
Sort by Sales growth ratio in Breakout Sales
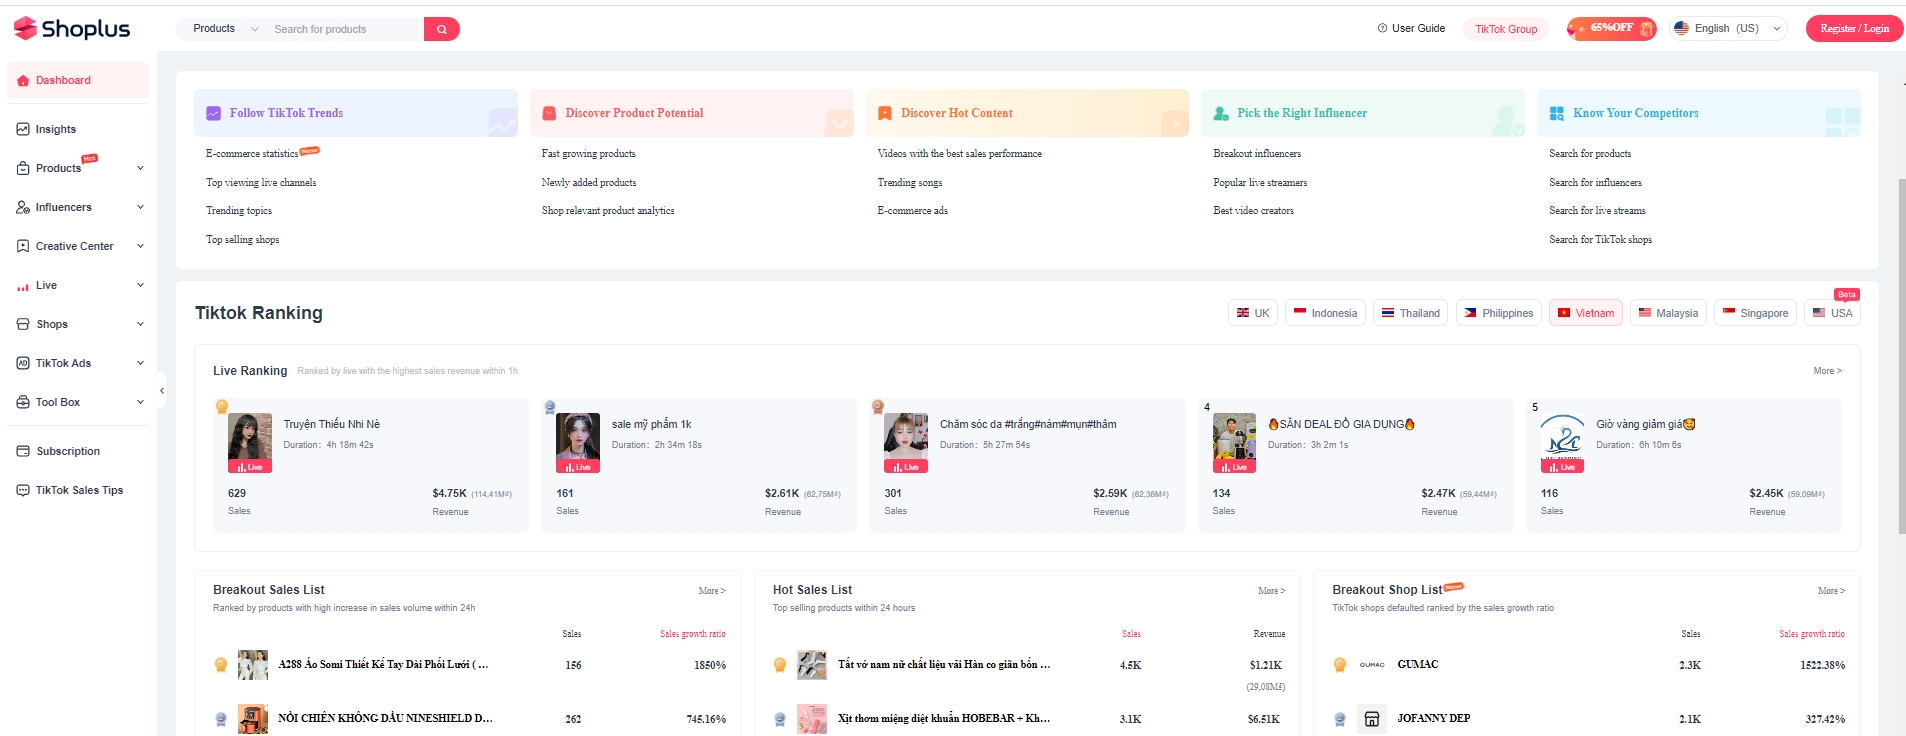[x=692, y=634]
